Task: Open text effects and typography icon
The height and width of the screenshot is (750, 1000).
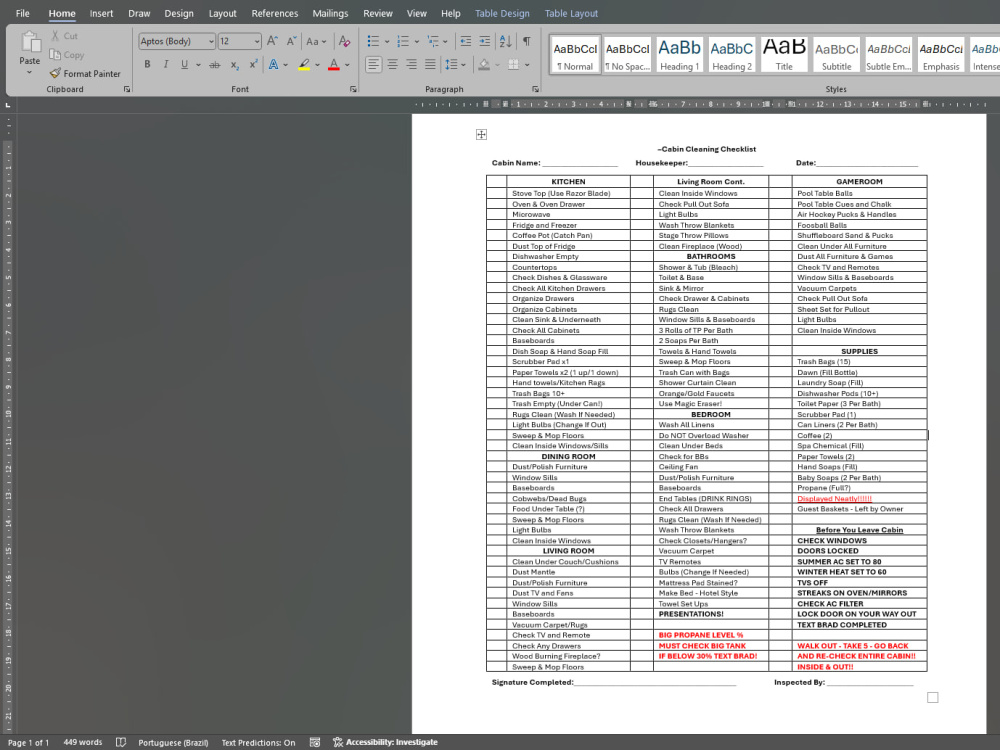Action: (x=273, y=64)
